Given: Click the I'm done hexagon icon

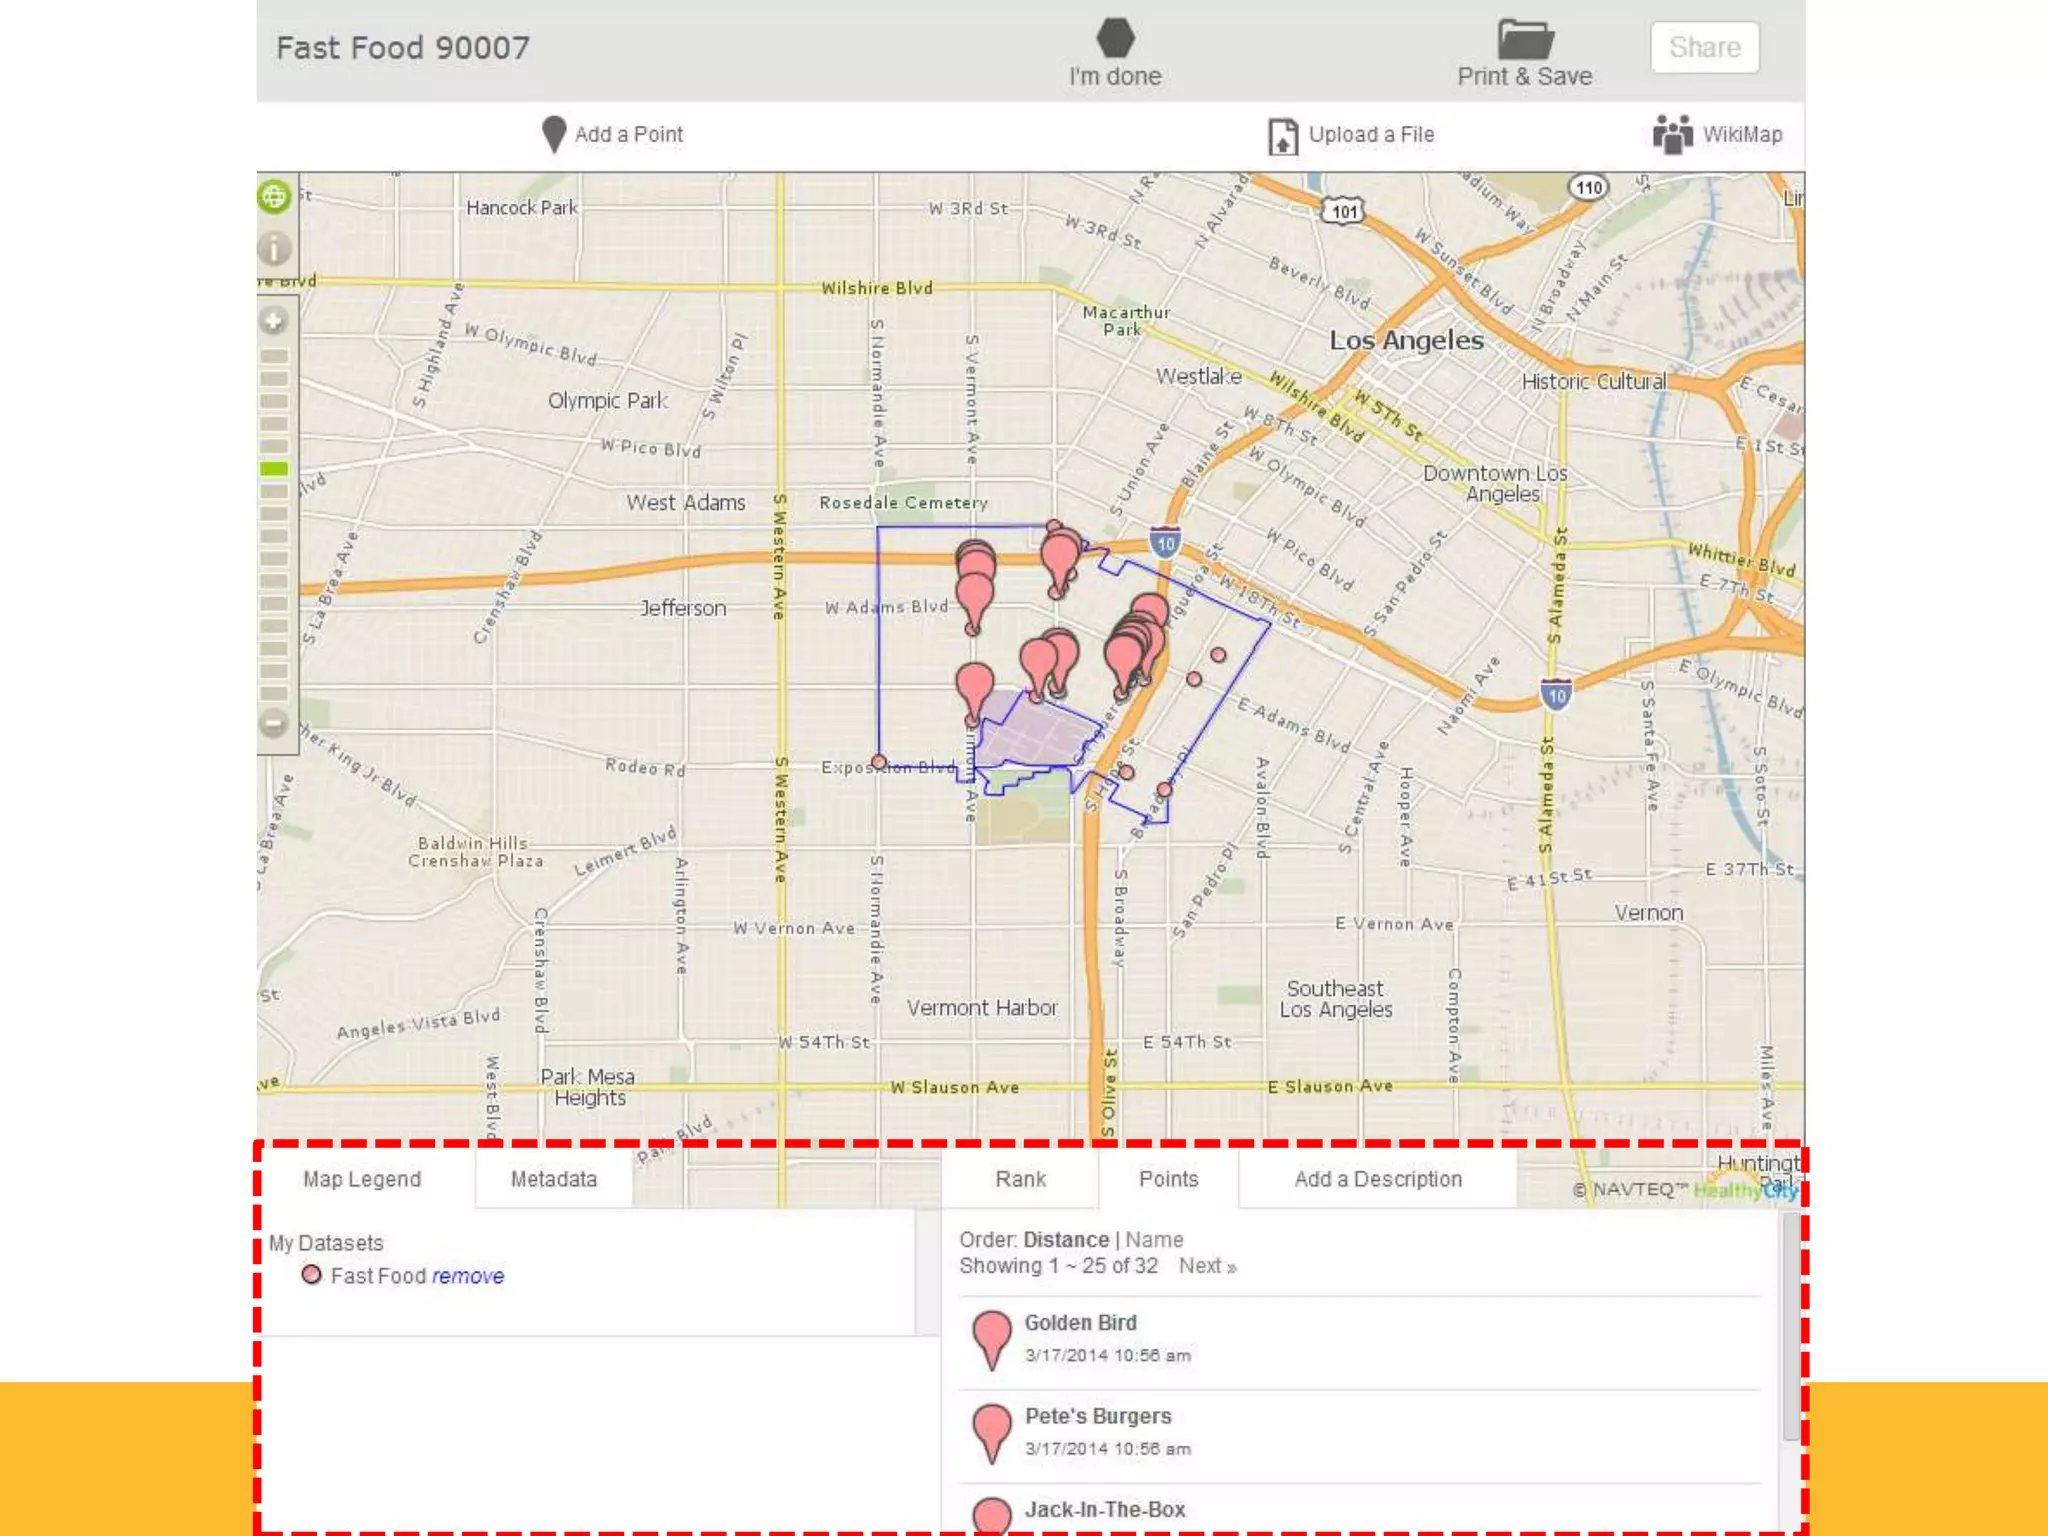Looking at the screenshot, I should 1115,38.
